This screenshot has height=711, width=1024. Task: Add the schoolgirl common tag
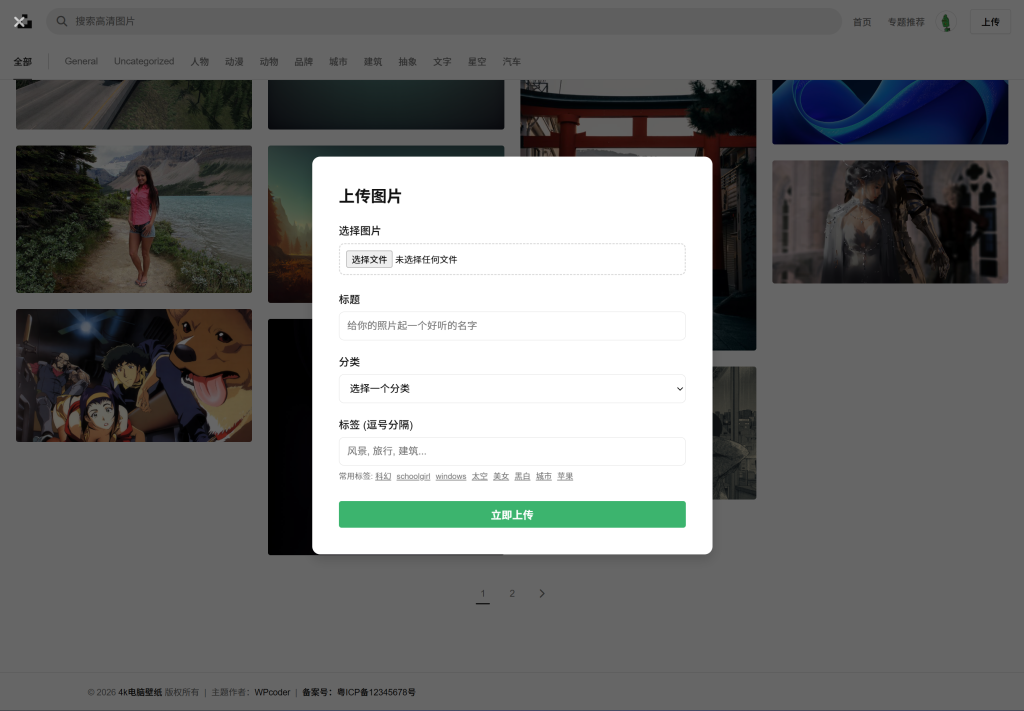click(413, 477)
